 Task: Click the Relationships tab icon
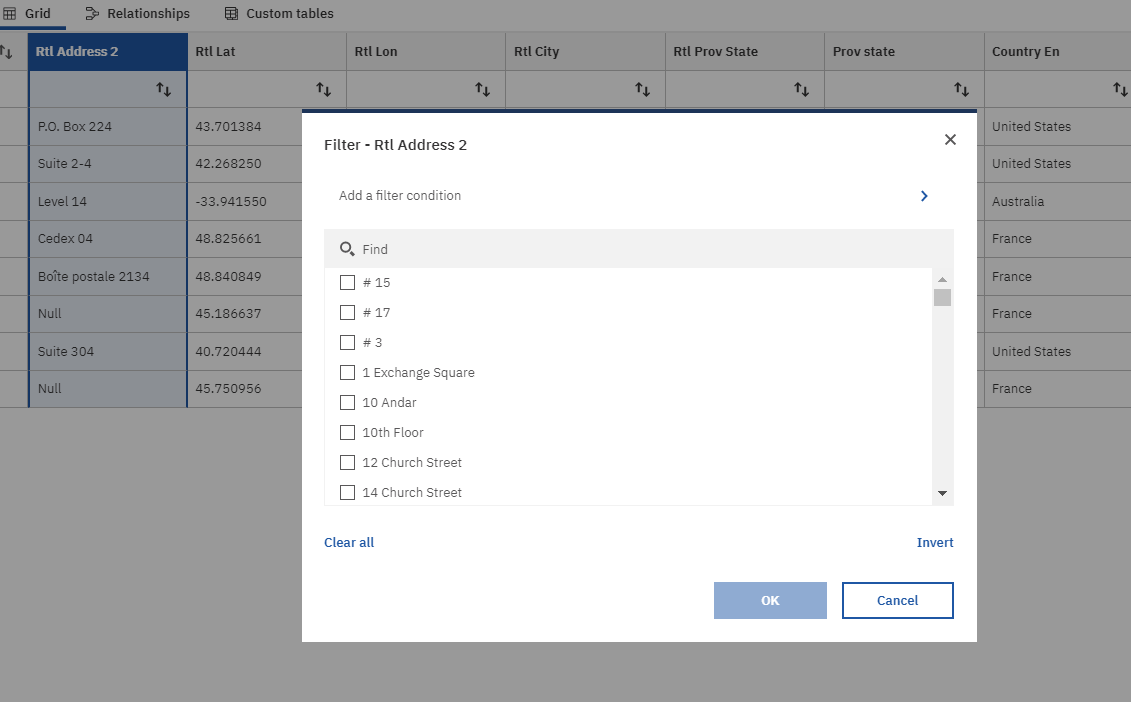pyautogui.click(x=92, y=14)
